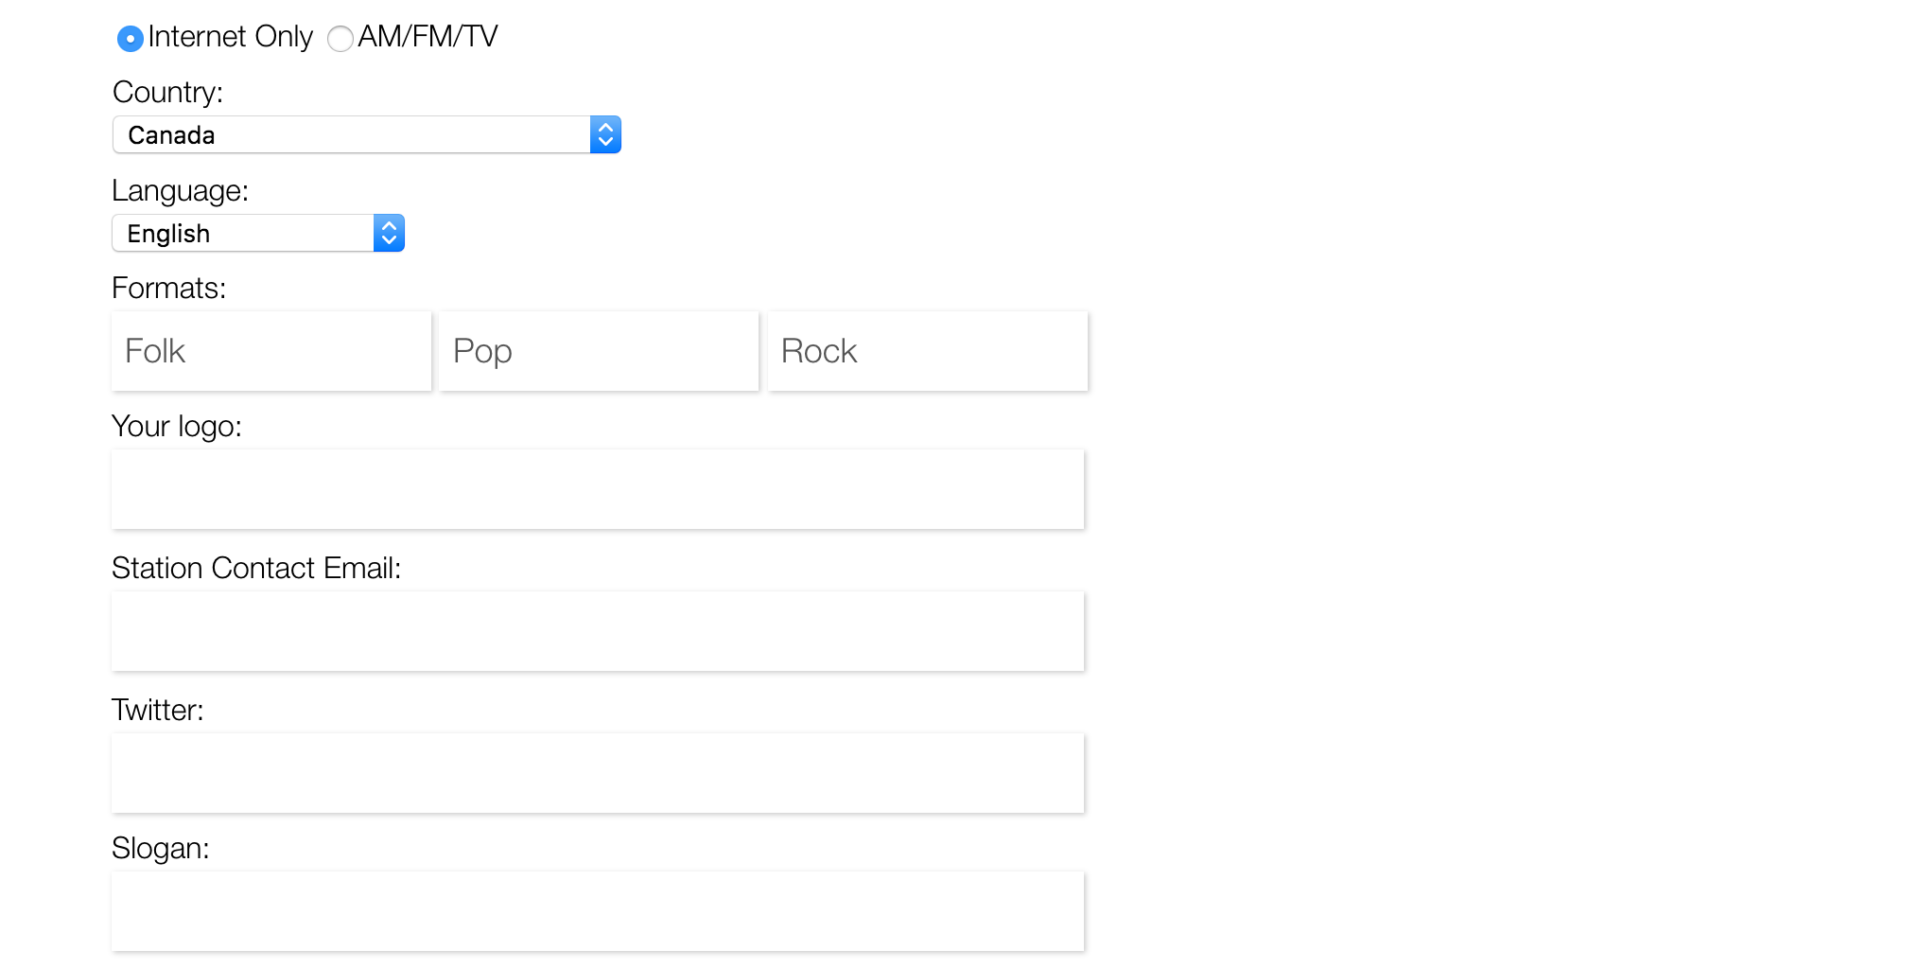
Task: Click the Language label
Action: [x=180, y=191]
